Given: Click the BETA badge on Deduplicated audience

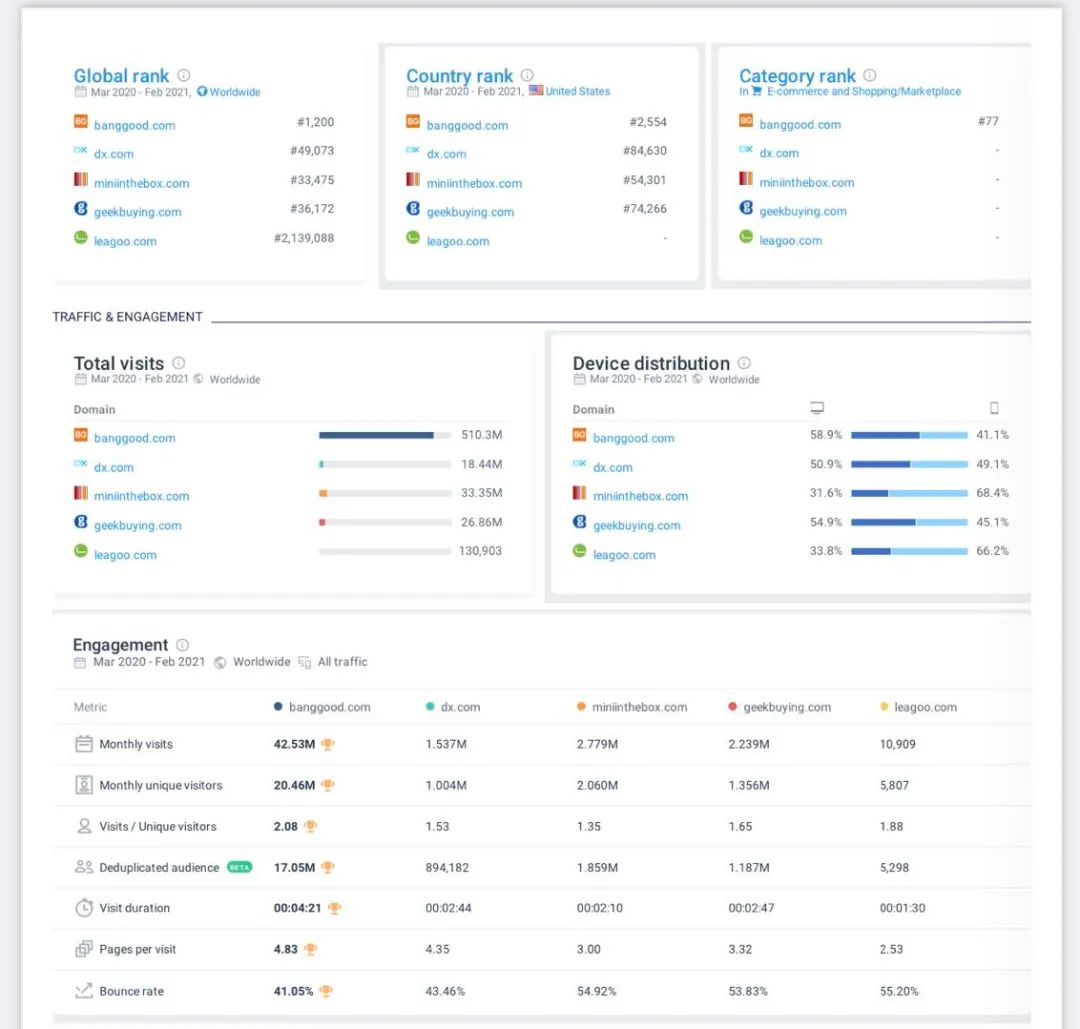Looking at the screenshot, I should click(x=240, y=867).
